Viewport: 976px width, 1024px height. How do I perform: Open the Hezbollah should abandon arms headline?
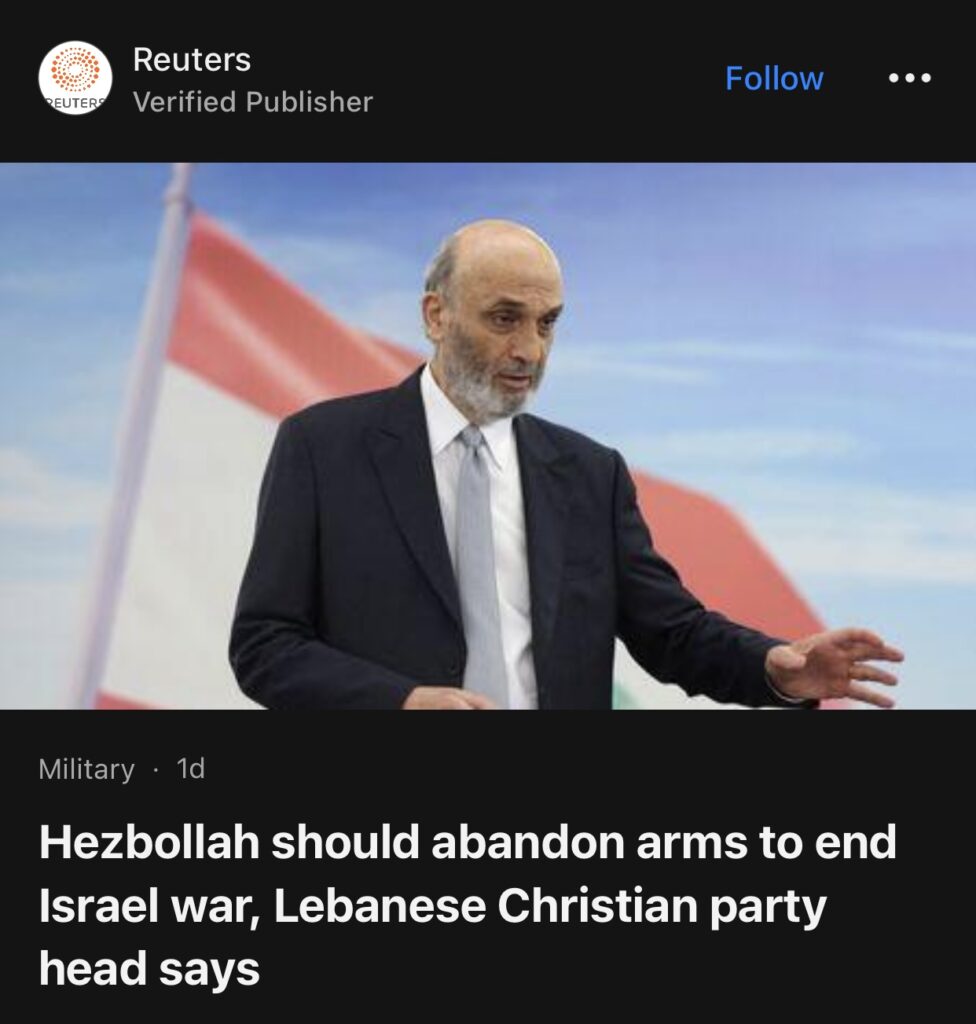point(467,905)
